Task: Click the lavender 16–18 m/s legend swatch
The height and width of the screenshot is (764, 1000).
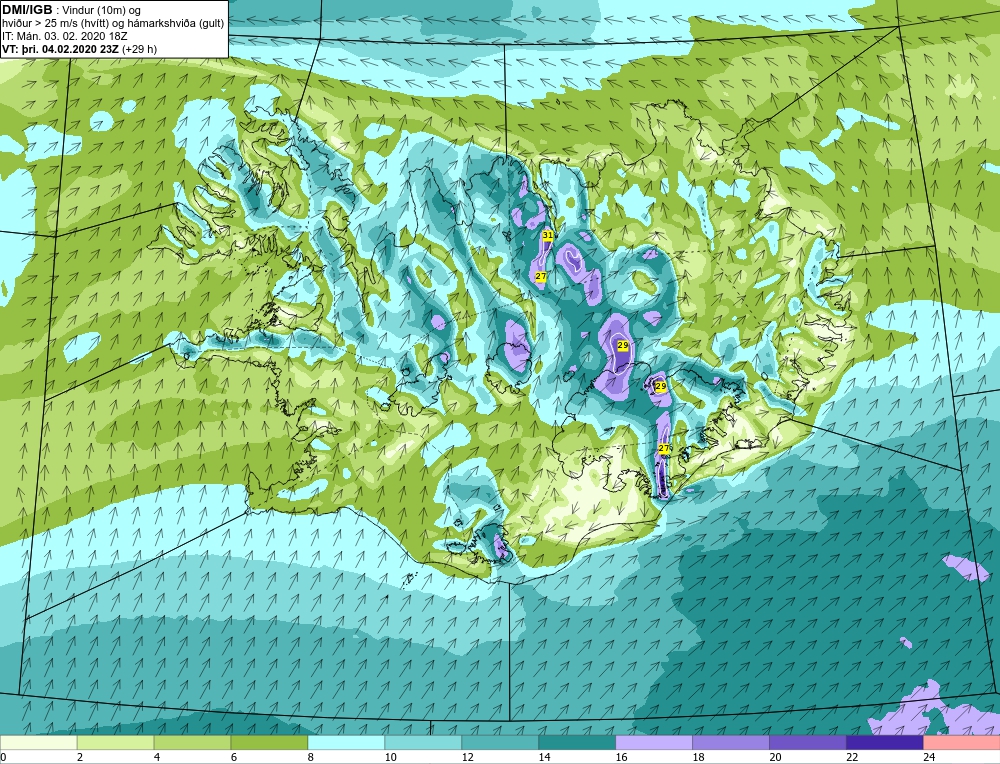Action: click(x=654, y=742)
